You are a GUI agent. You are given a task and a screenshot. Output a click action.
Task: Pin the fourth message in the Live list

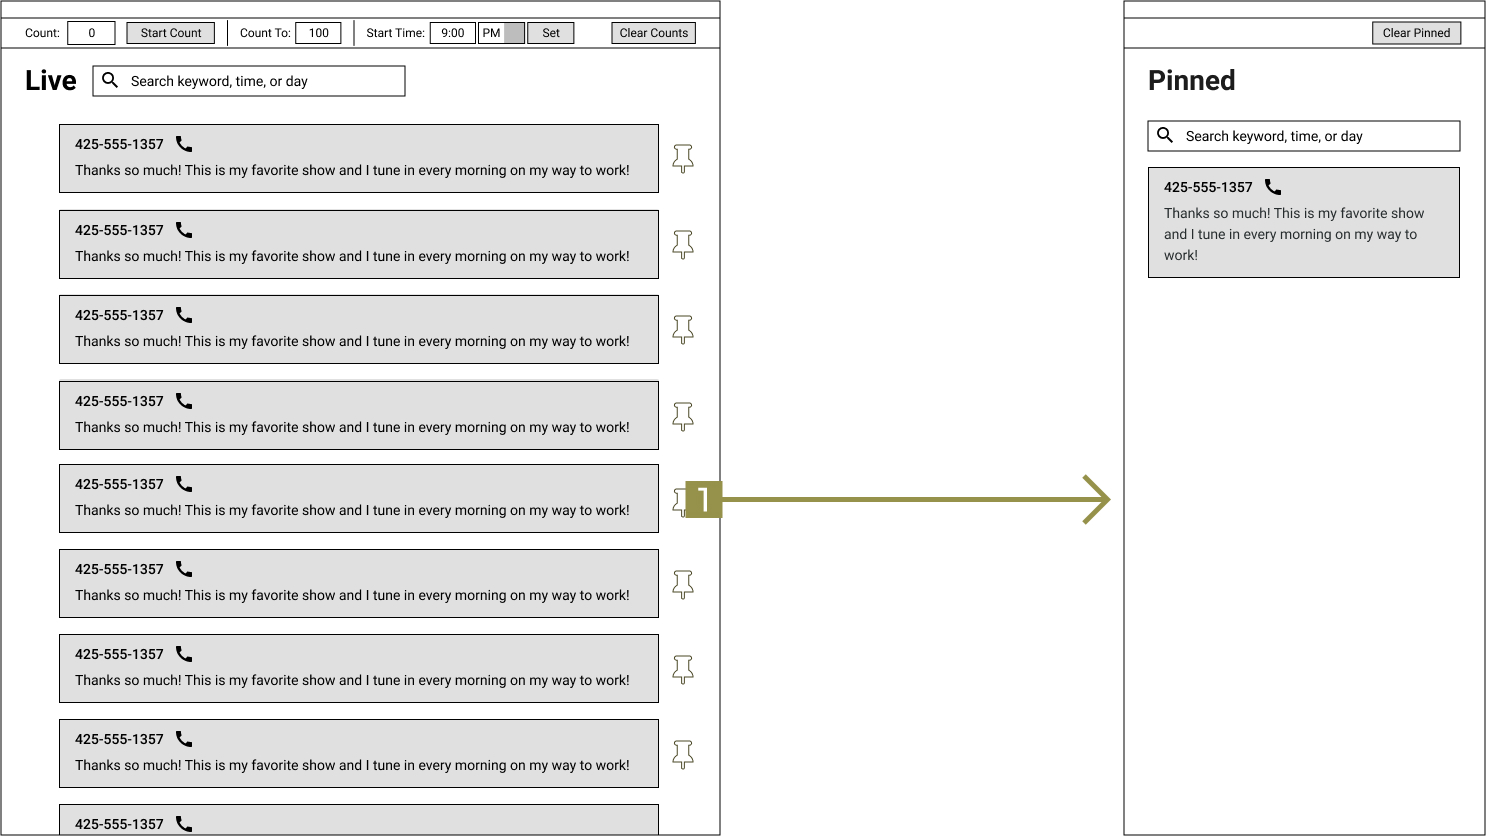click(x=683, y=415)
